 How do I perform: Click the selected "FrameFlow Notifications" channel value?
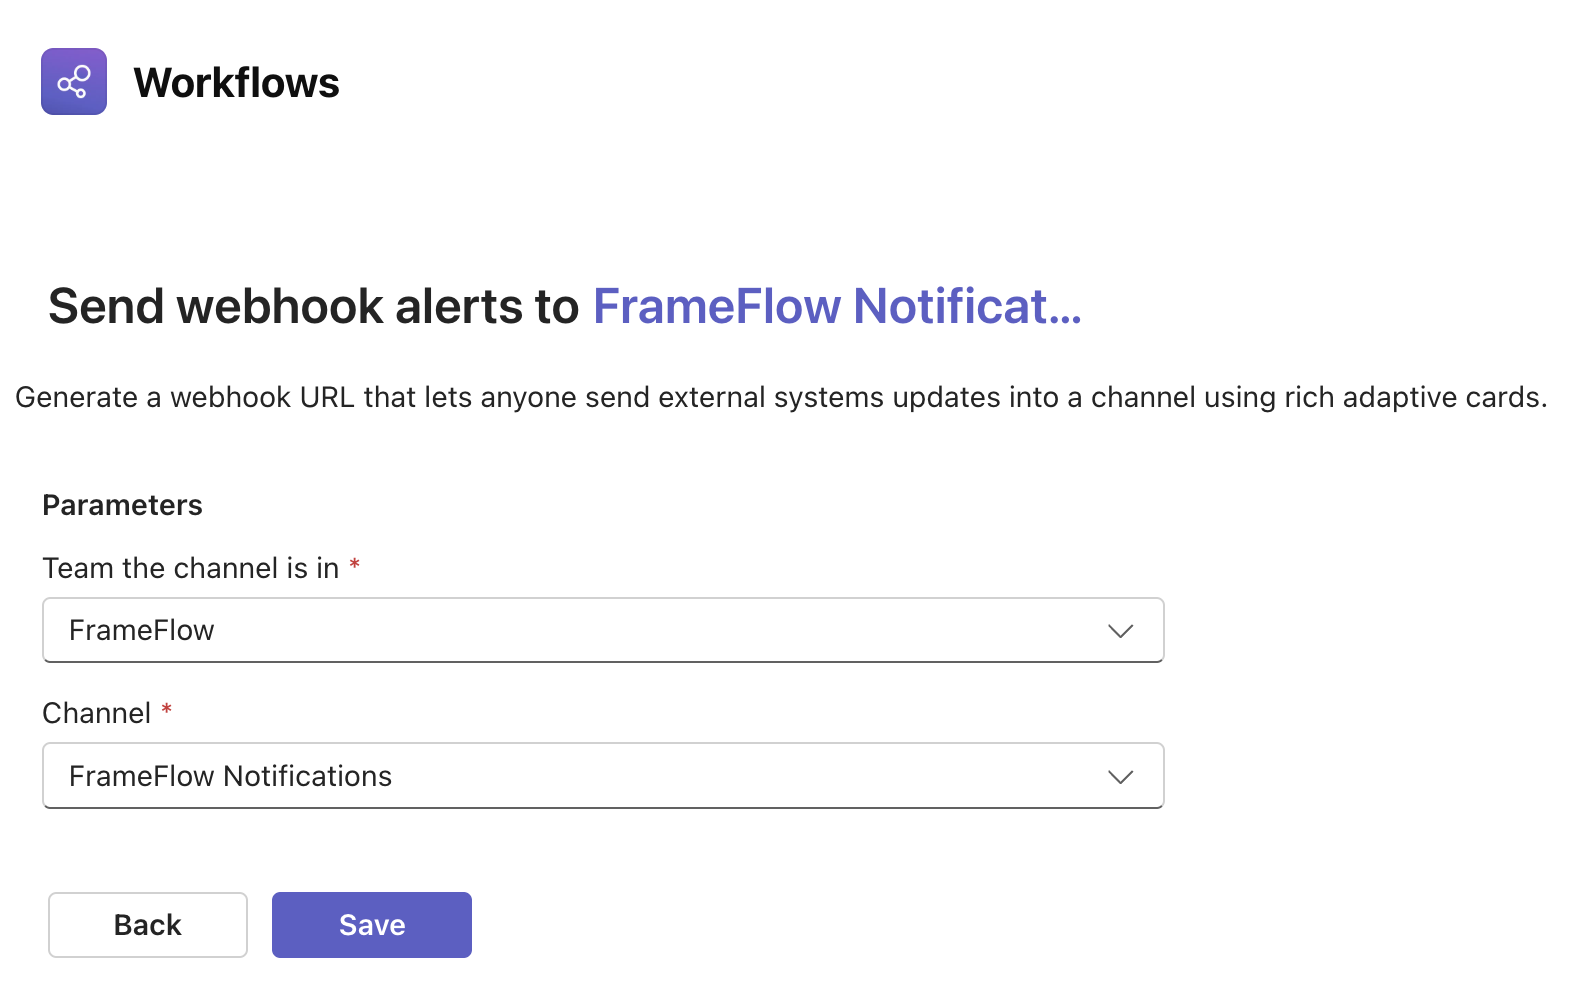point(230,777)
